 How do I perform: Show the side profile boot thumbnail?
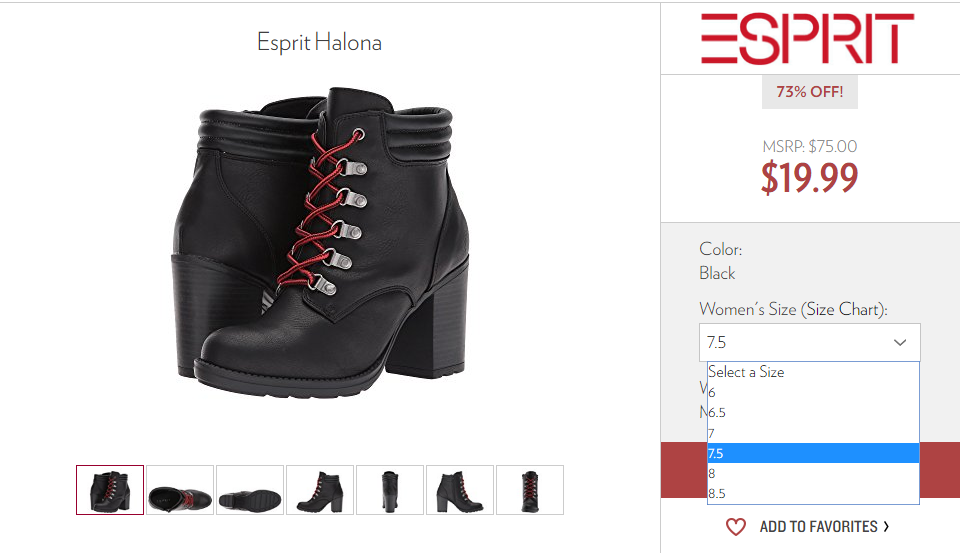click(320, 490)
